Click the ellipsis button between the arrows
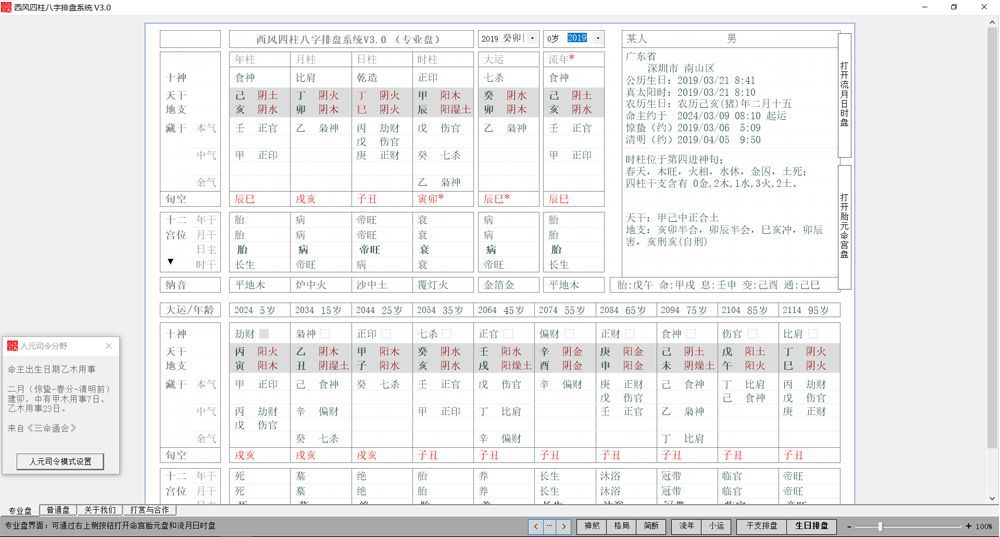The width and height of the screenshot is (1000, 537). [549, 526]
